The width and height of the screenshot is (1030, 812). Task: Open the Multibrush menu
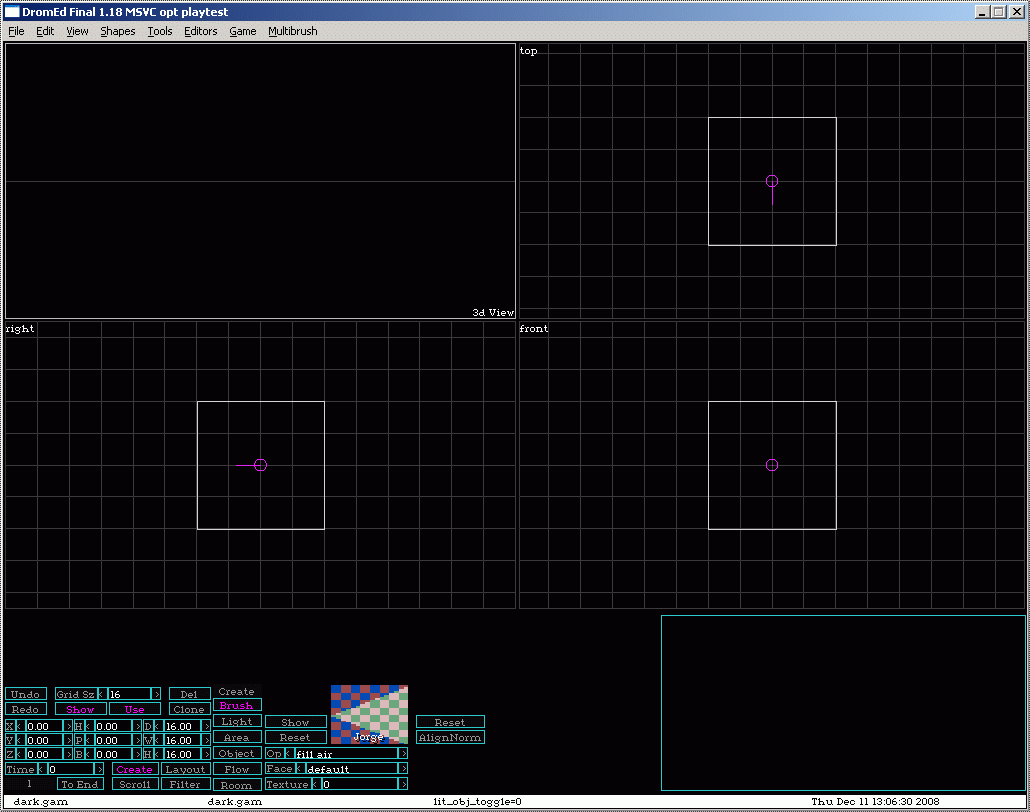click(x=292, y=31)
